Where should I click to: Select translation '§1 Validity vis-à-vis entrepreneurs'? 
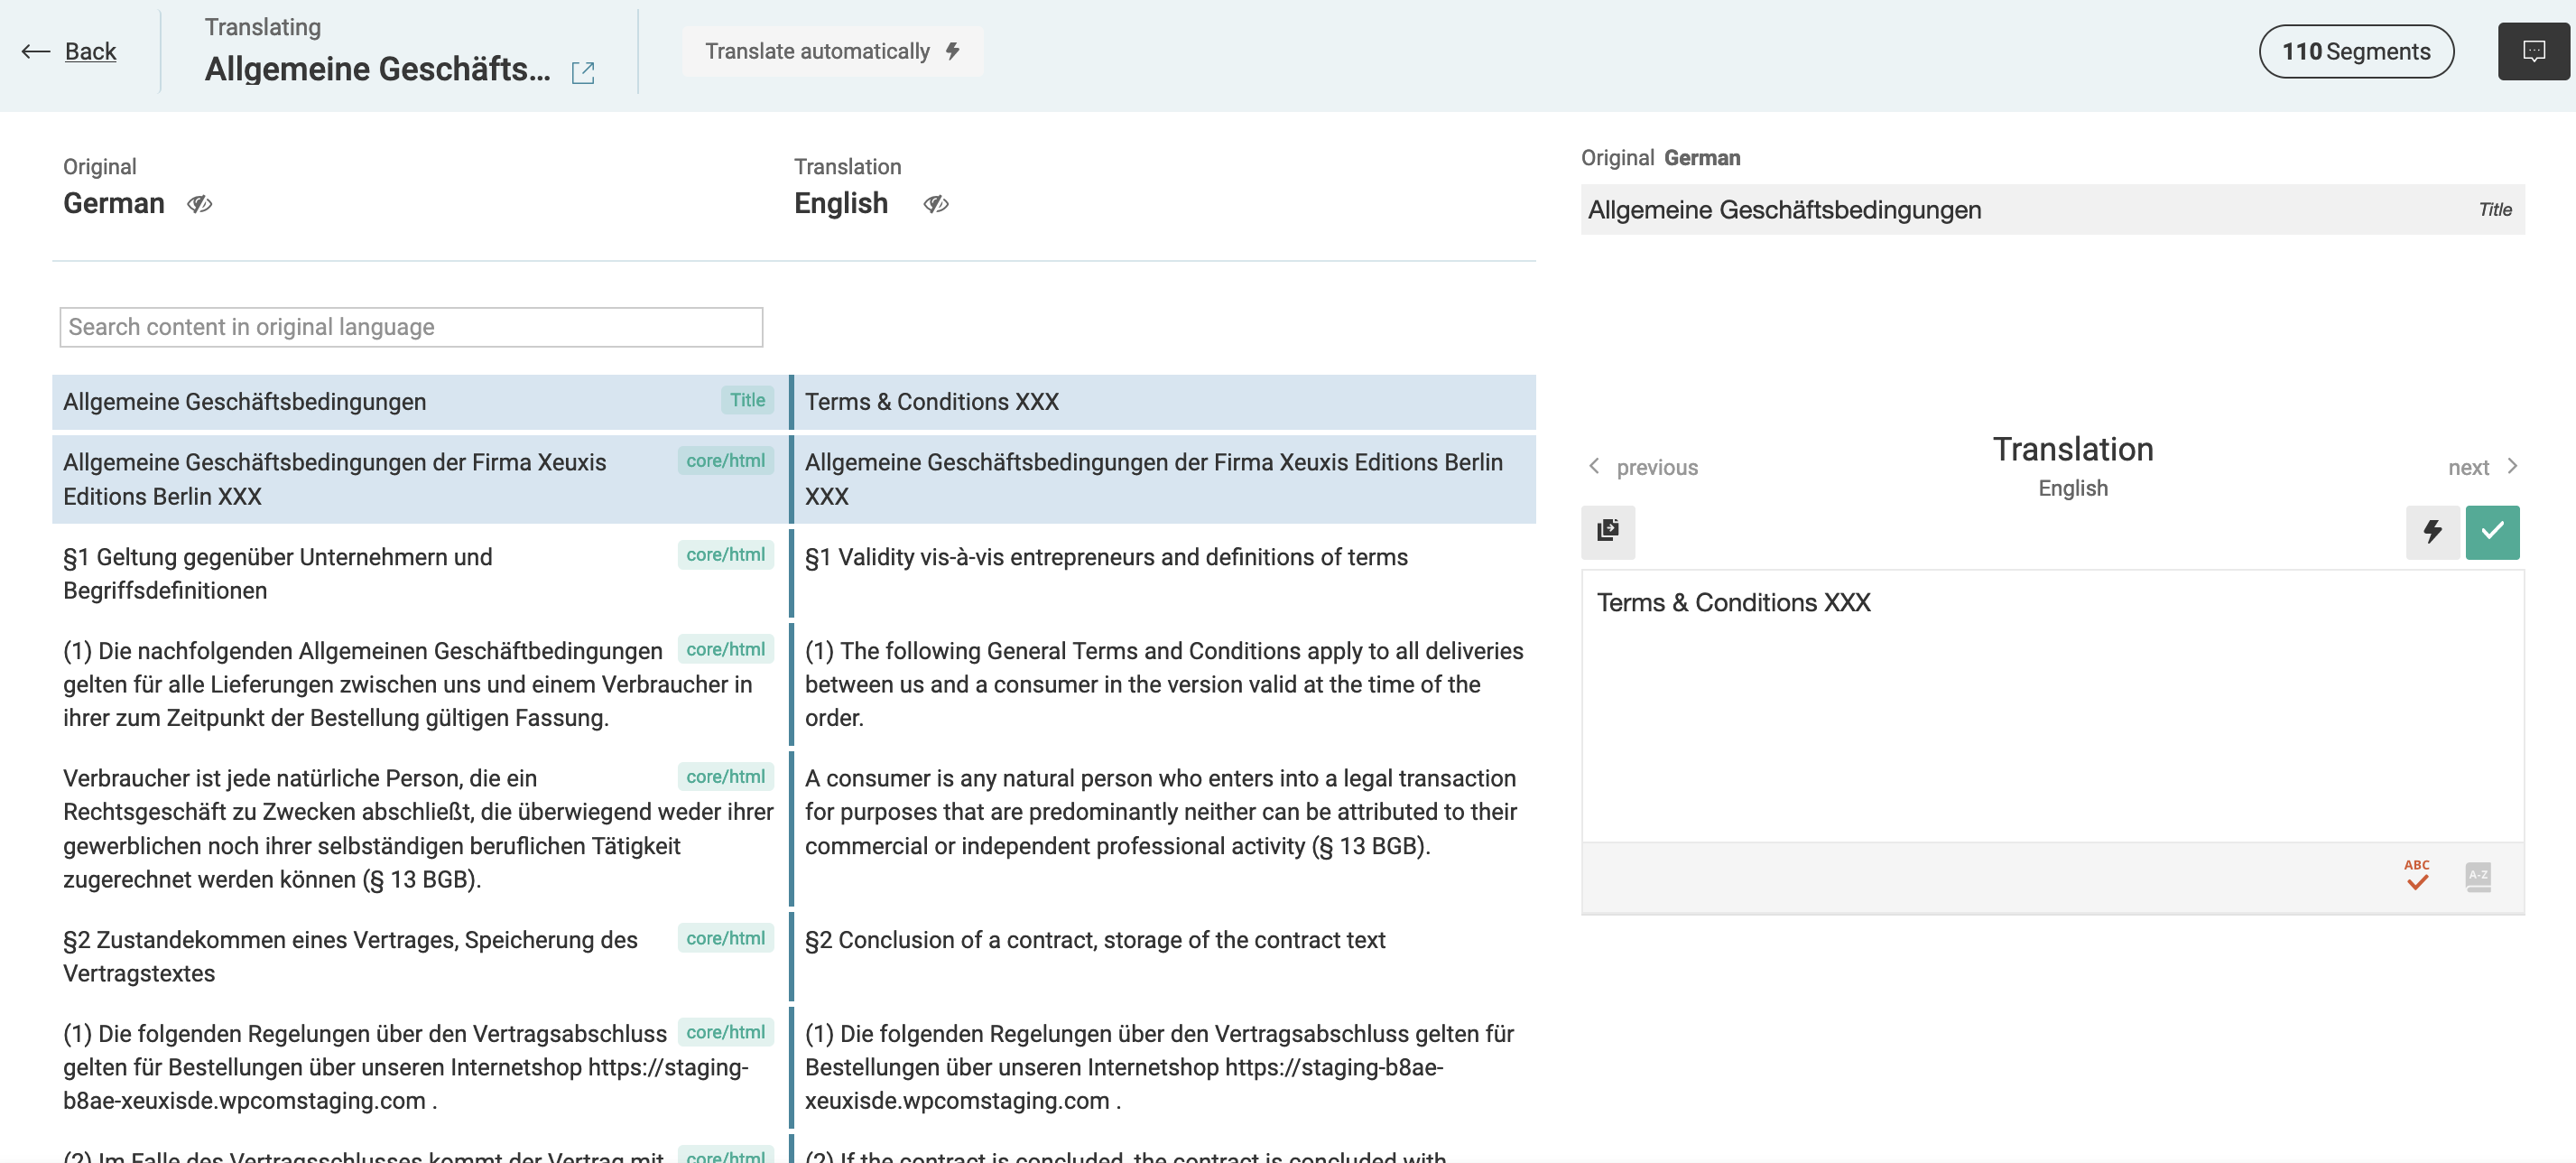[x=1165, y=574]
